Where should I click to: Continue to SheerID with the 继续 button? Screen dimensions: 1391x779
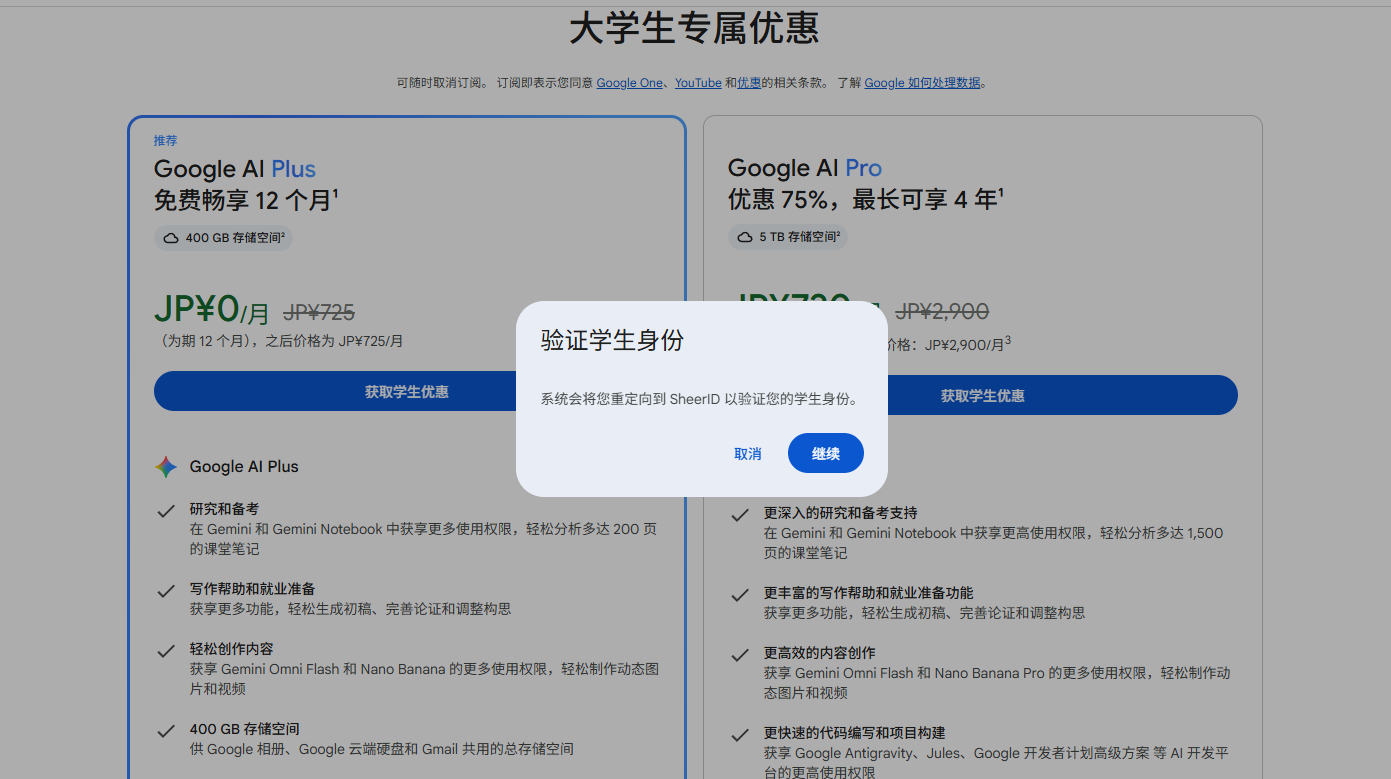pyautogui.click(x=826, y=454)
